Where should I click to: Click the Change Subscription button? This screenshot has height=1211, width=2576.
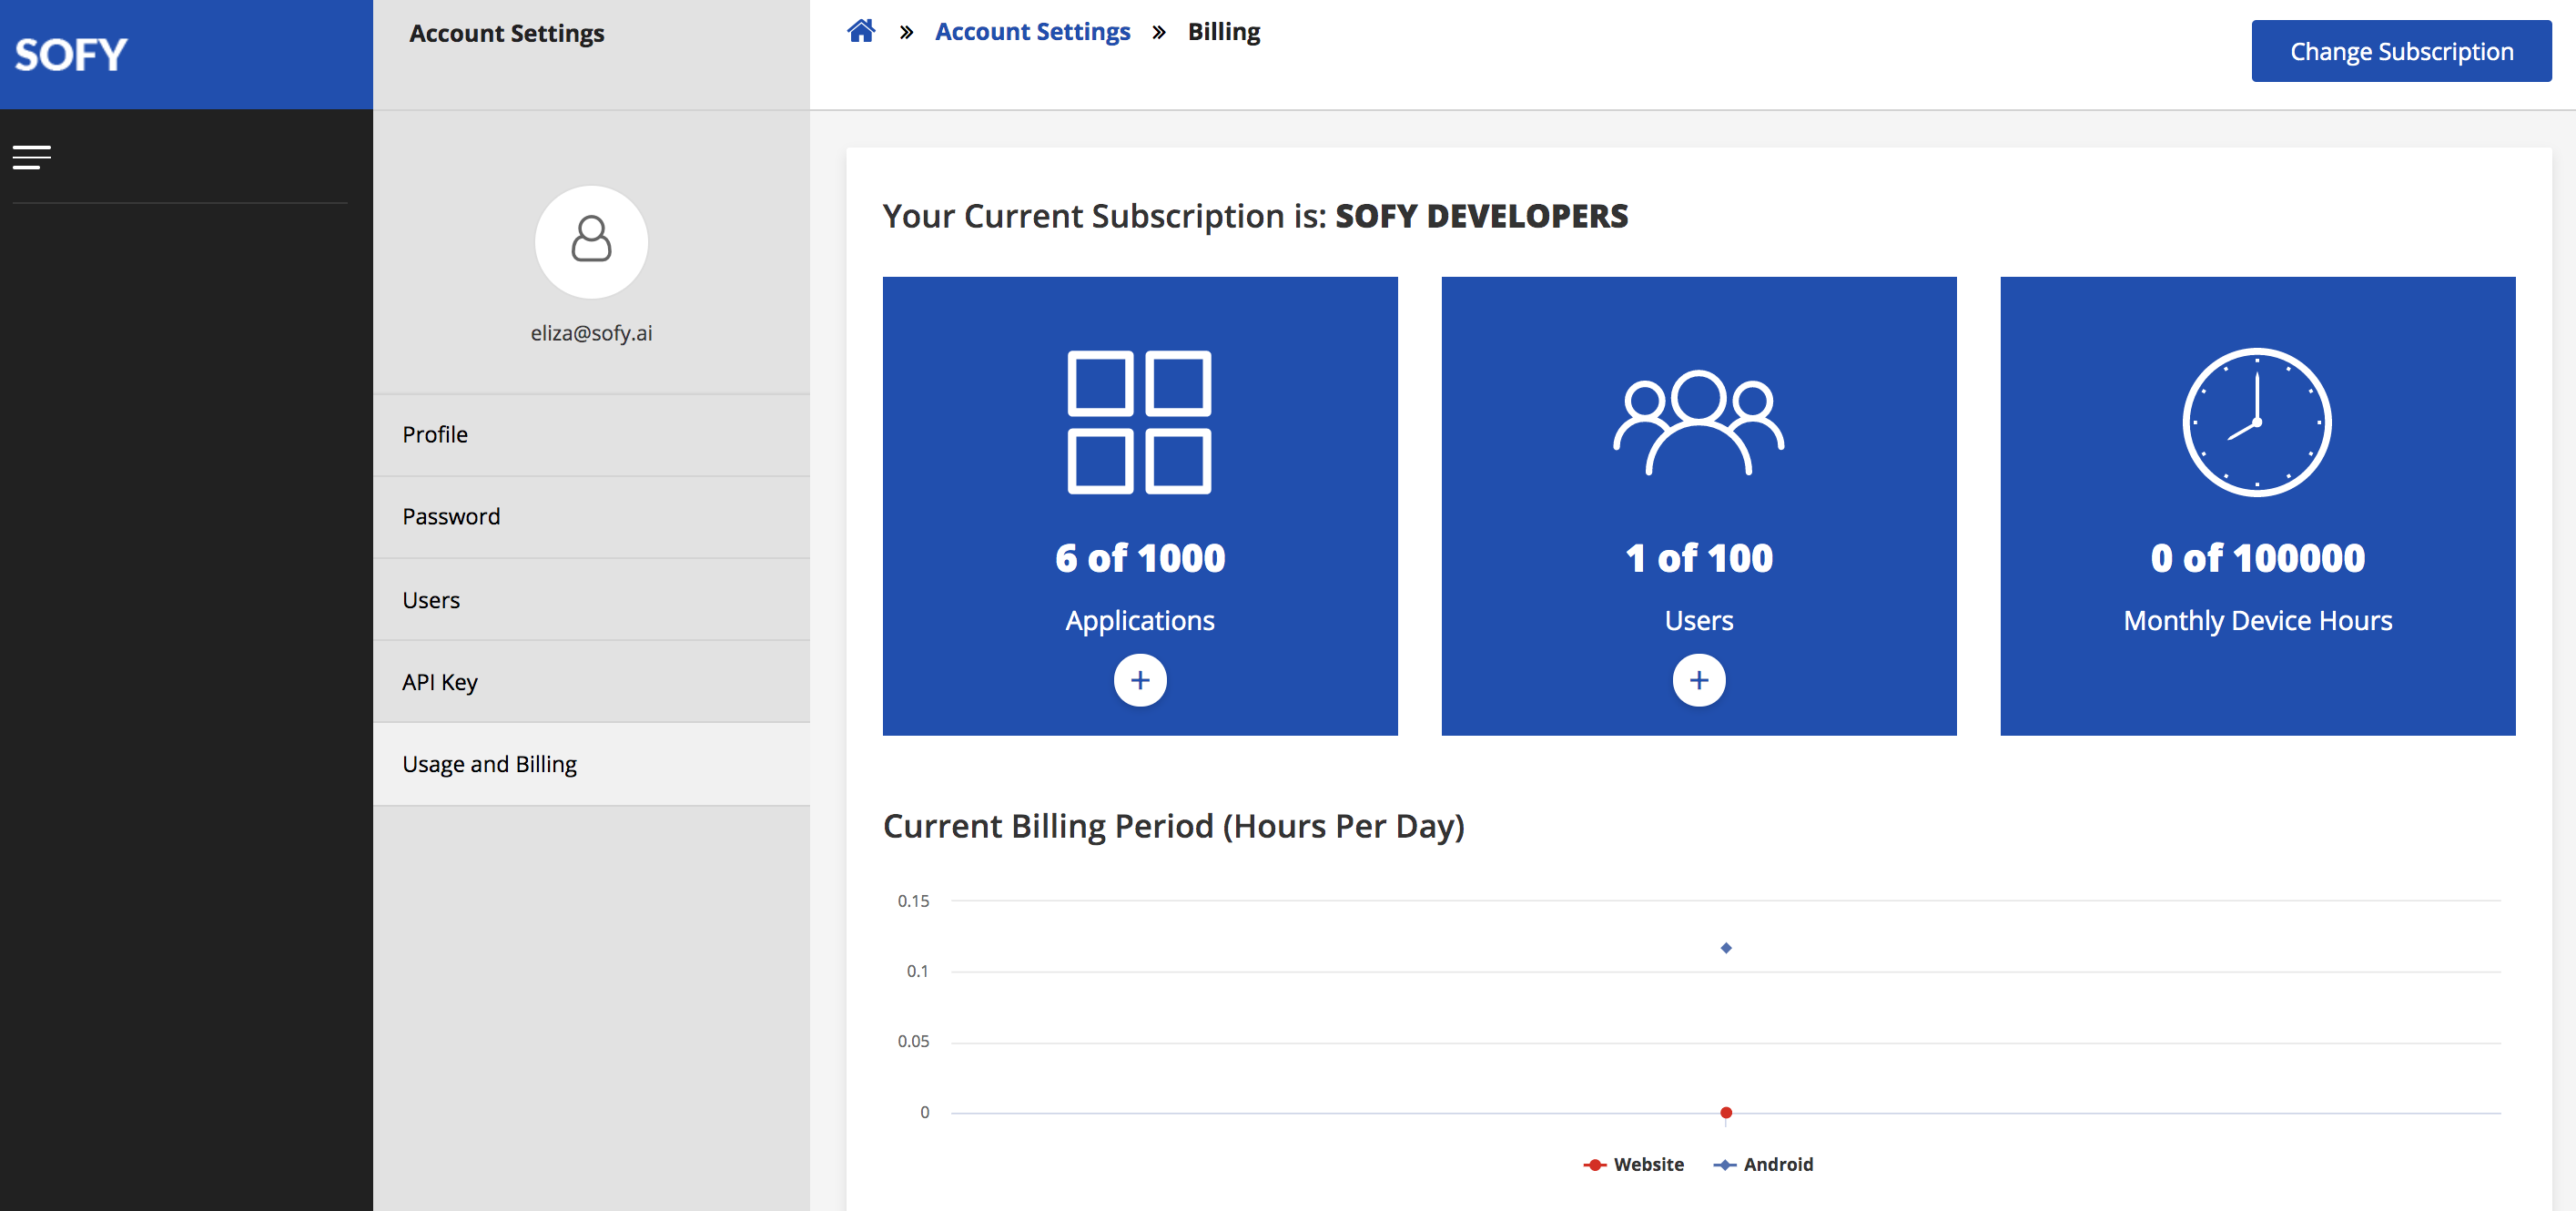click(x=2401, y=51)
